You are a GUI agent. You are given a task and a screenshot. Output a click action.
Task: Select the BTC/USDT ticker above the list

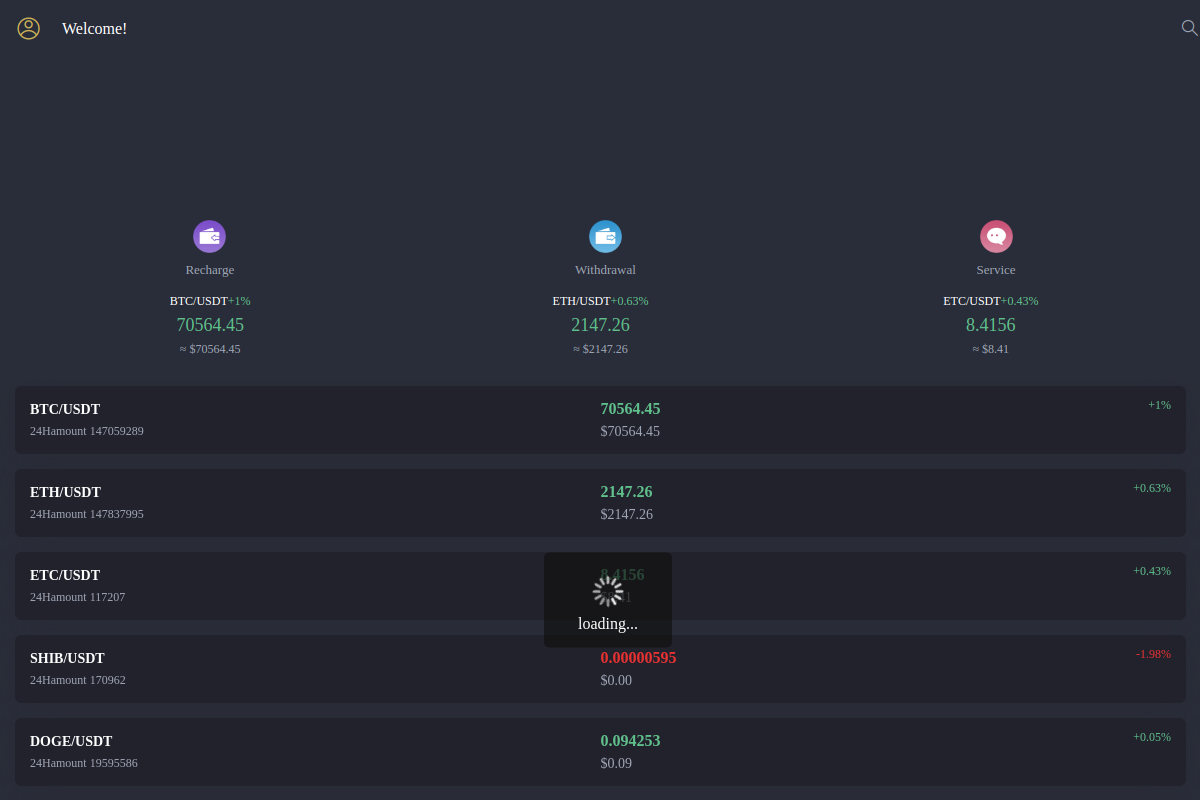[x=199, y=300]
